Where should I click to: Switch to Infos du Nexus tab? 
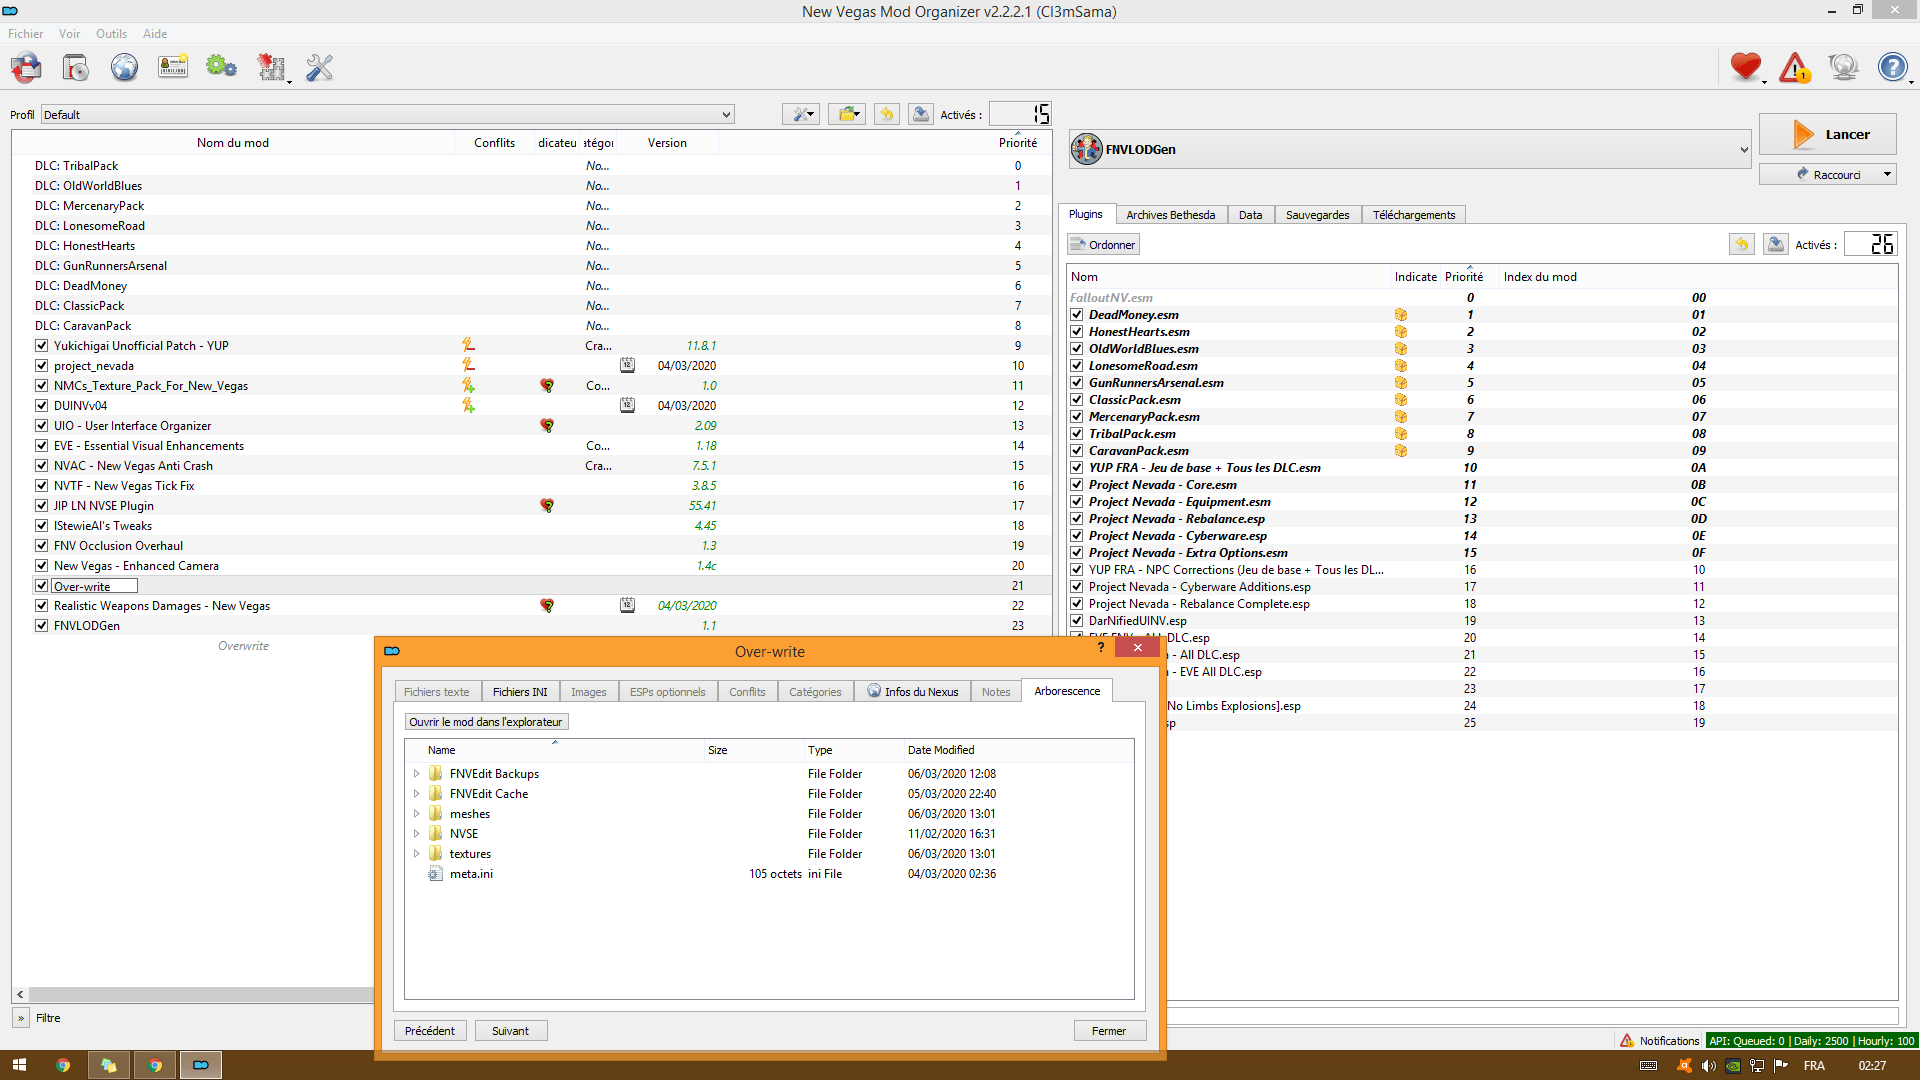click(x=912, y=691)
